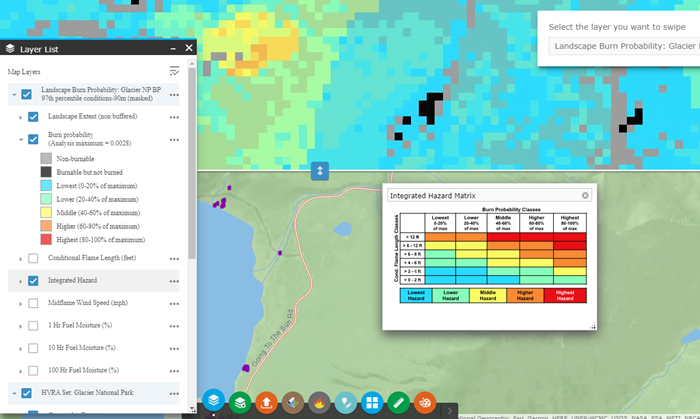Click the Integrated Hazard layer name

72,280
